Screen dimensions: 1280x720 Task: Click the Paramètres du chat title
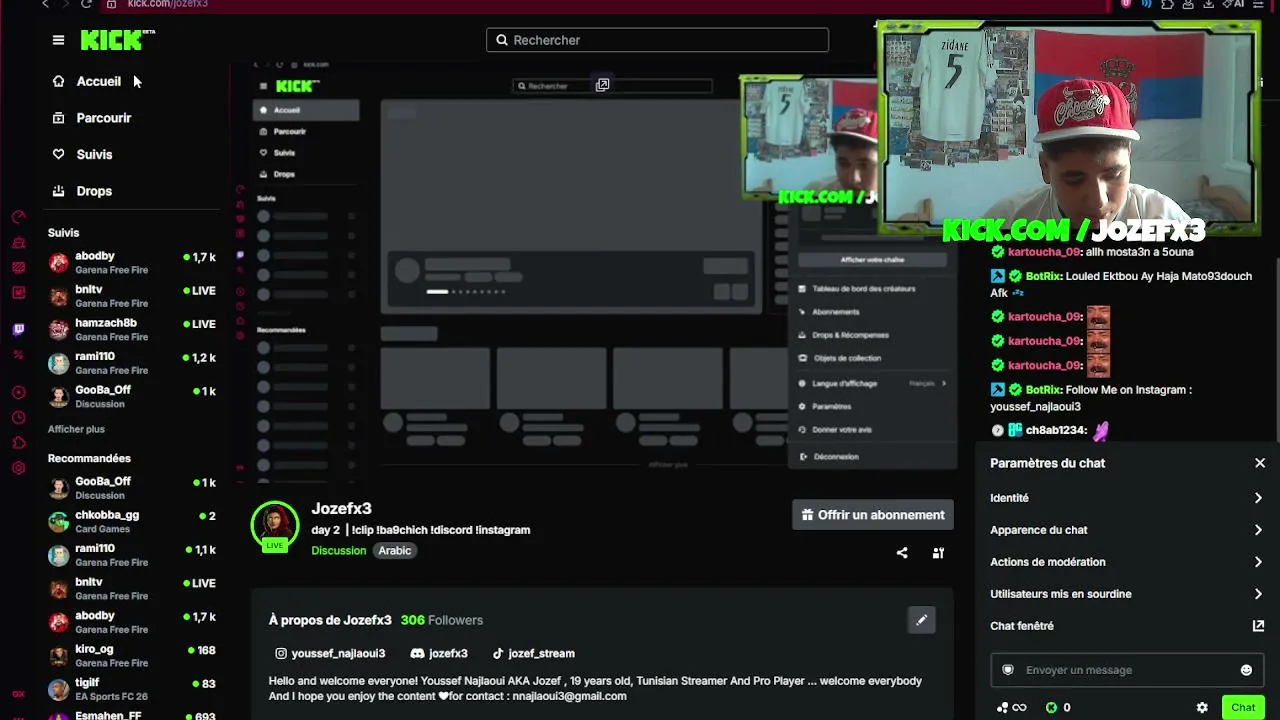point(1047,463)
